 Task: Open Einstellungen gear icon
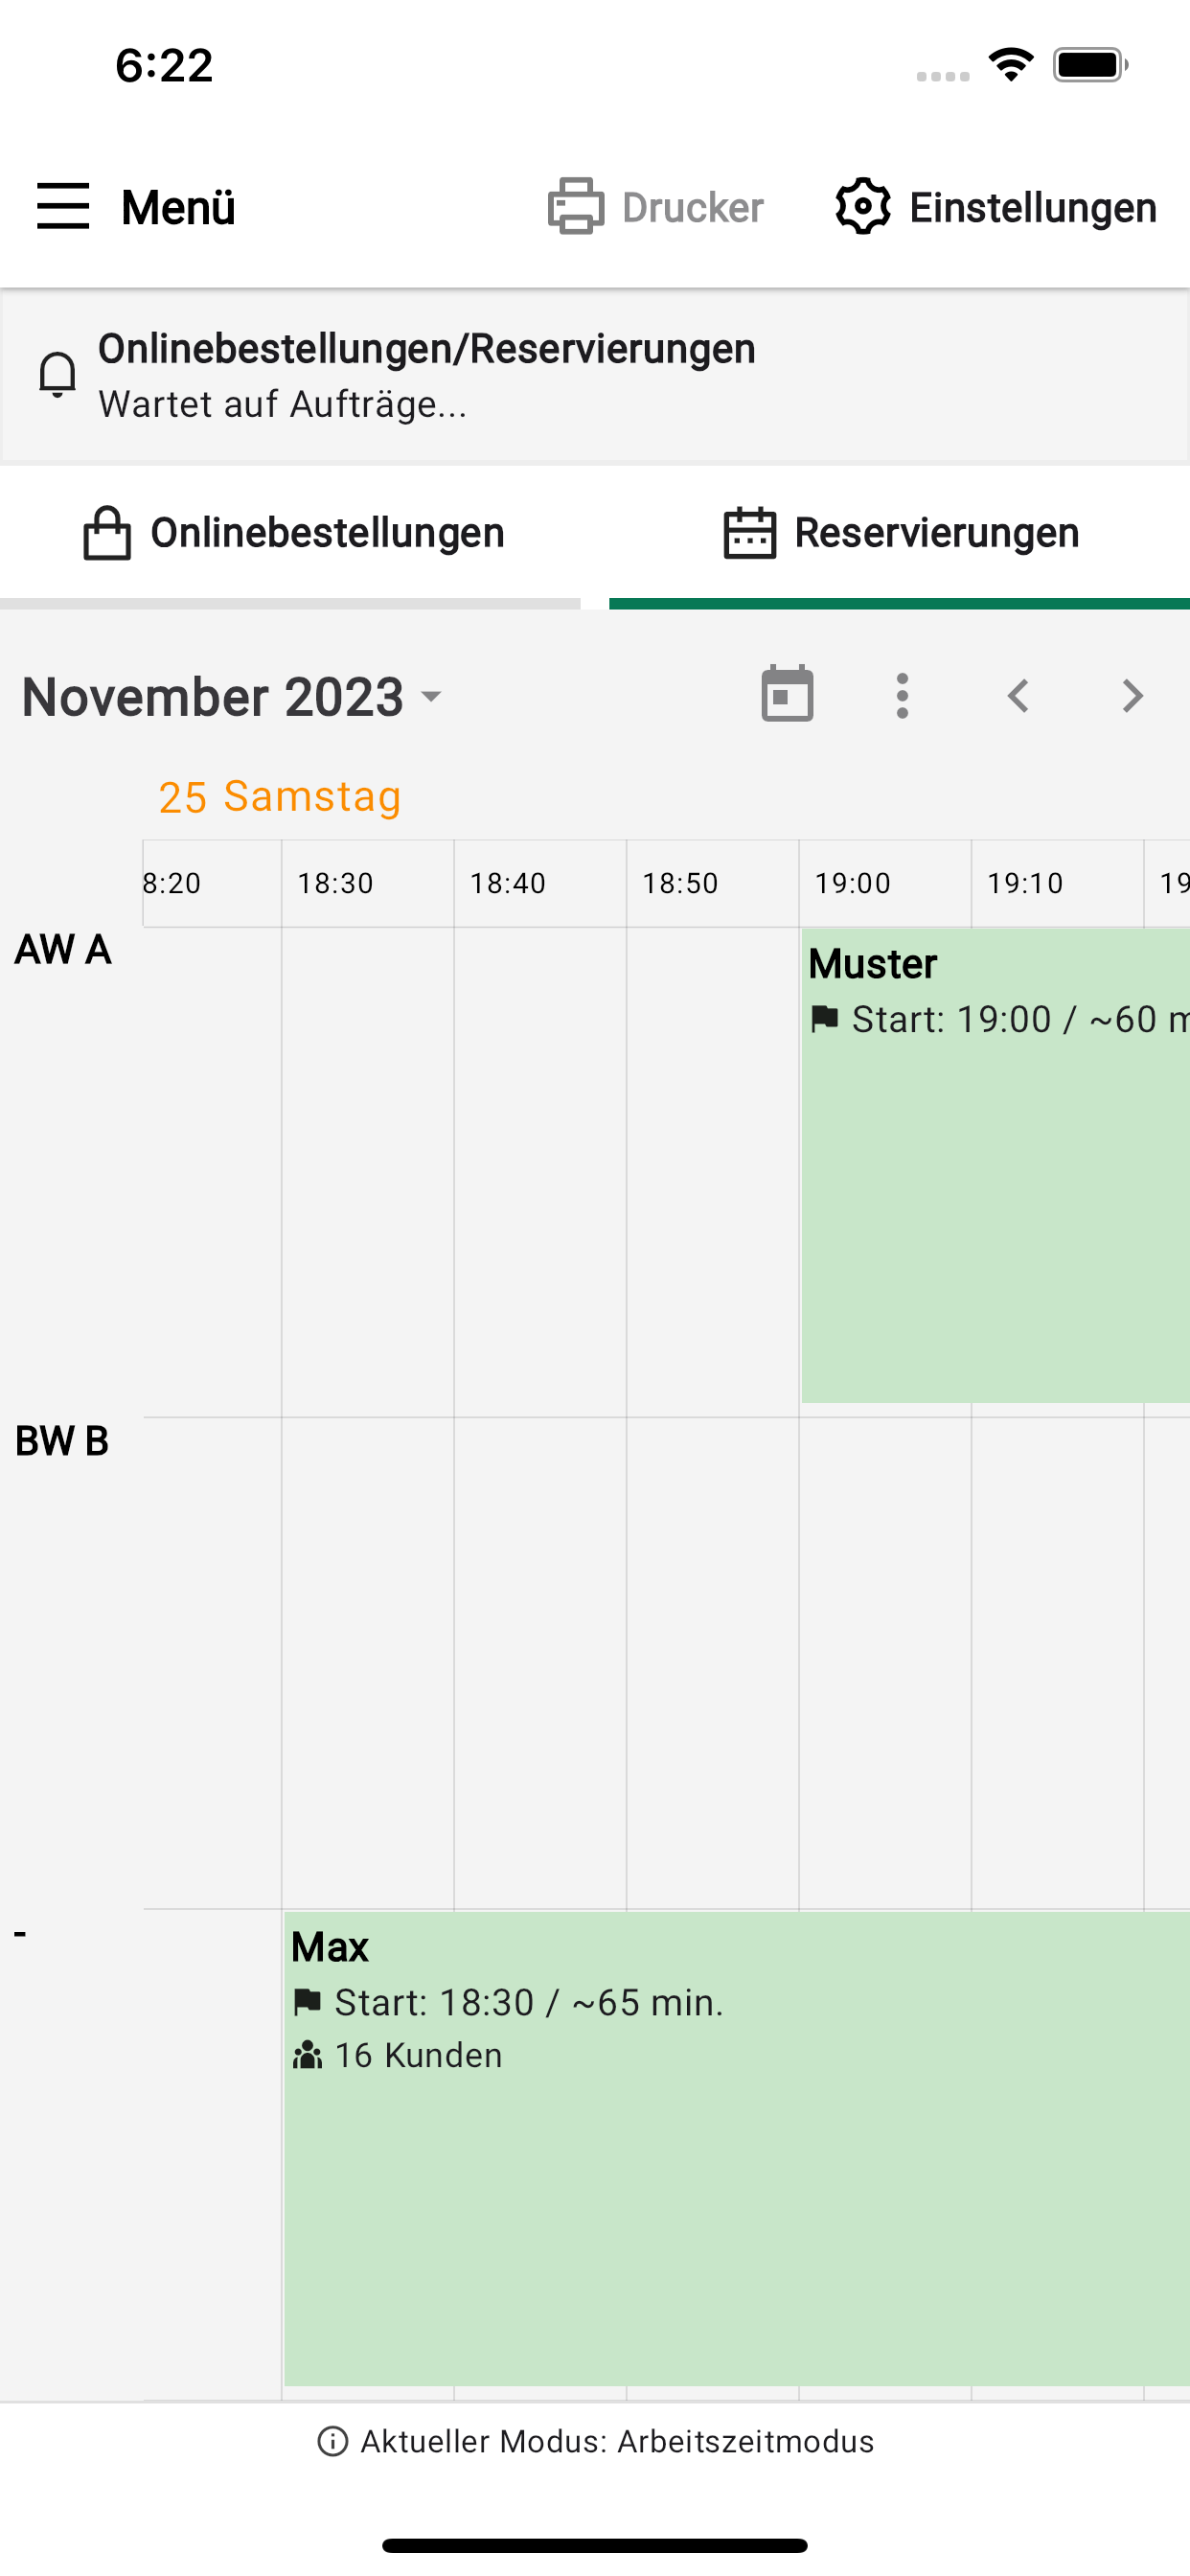[x=862, y=206]
